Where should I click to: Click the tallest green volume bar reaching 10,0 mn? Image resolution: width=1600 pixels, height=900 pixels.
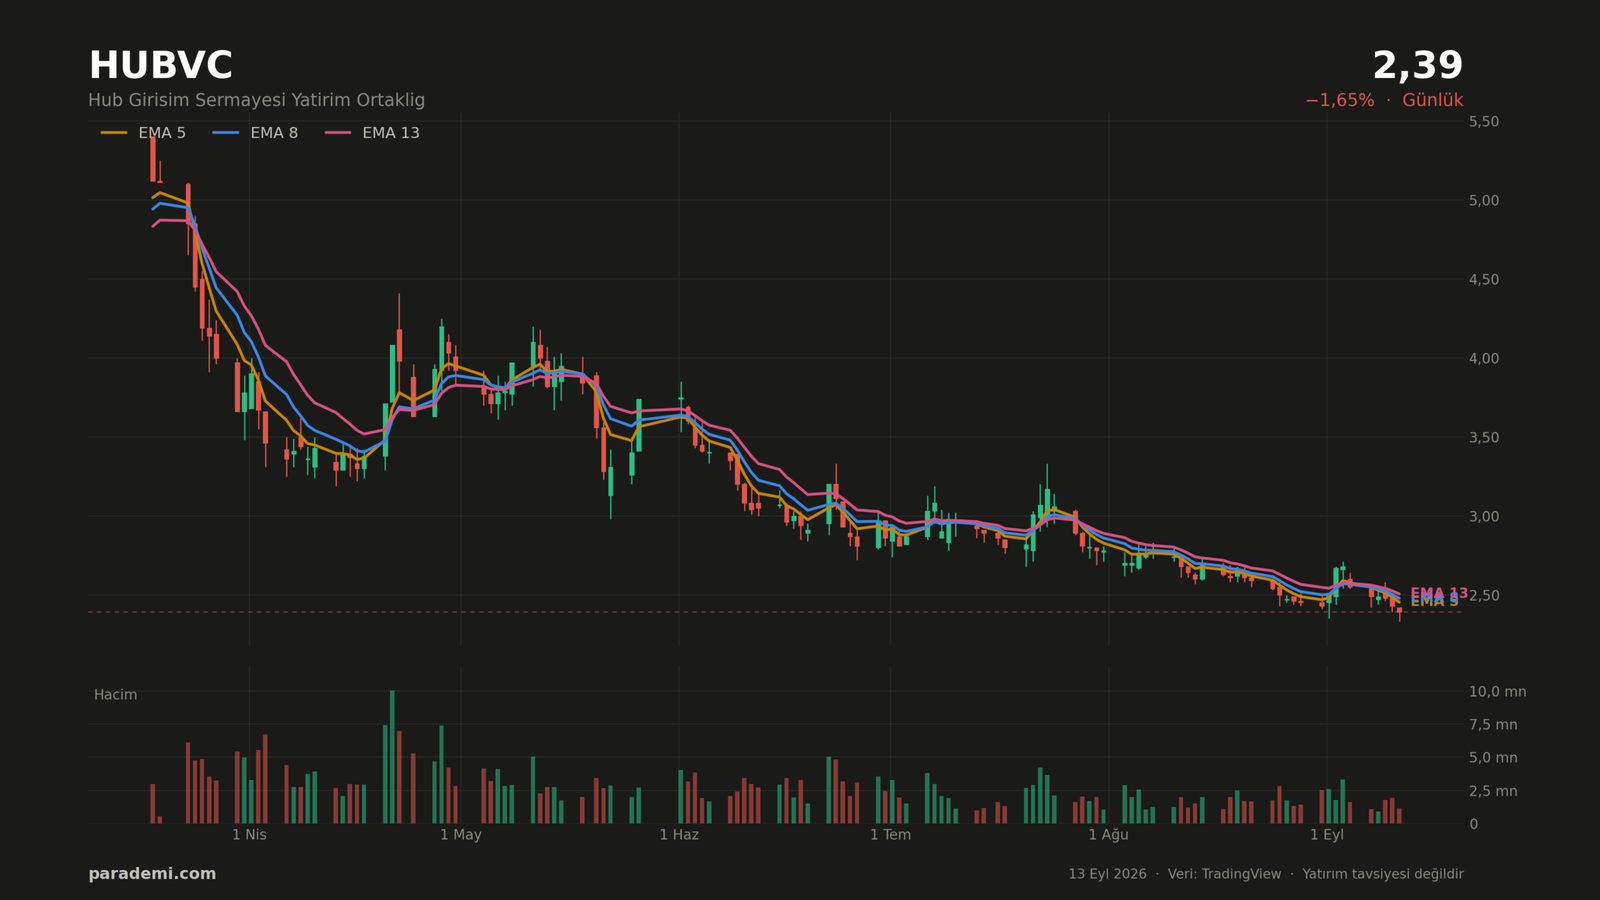click(x=392, y=757)
